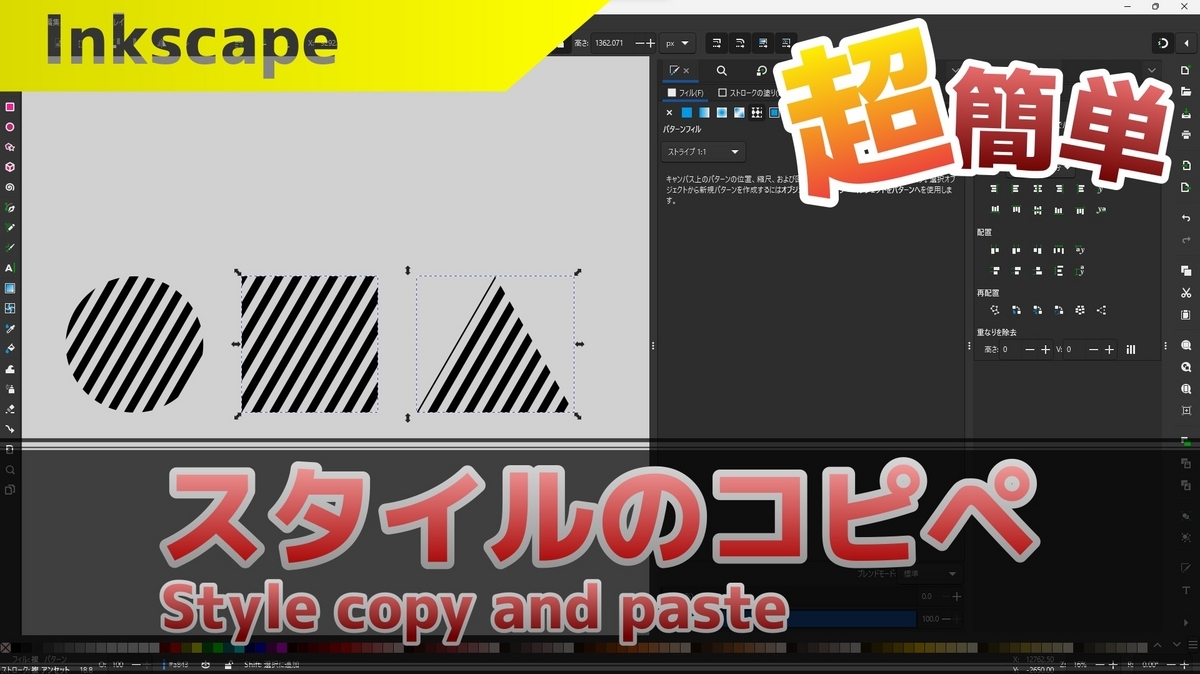Select the Text tool (A icon)

point(10,268)
